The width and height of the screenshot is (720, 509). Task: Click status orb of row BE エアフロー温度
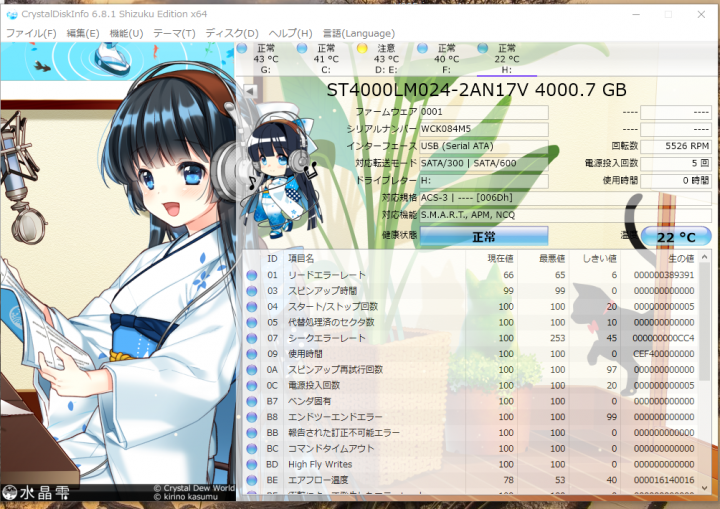(252, 480)
